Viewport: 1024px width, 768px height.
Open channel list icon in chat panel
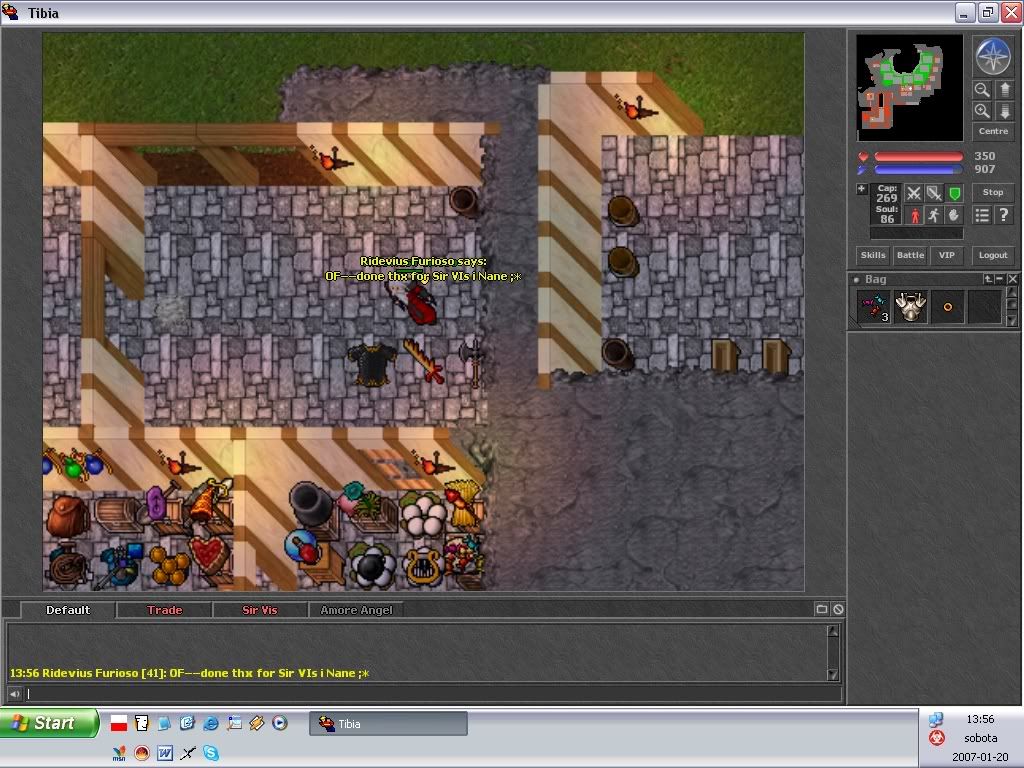[x=822, y=609]
